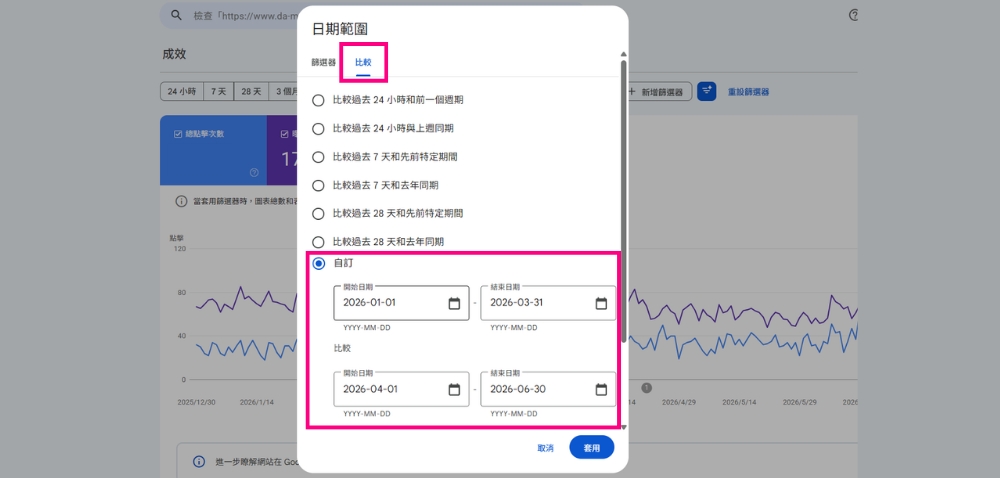
Task: Open calendar for compare start date 2026-04-01
Action: [454, 389]
